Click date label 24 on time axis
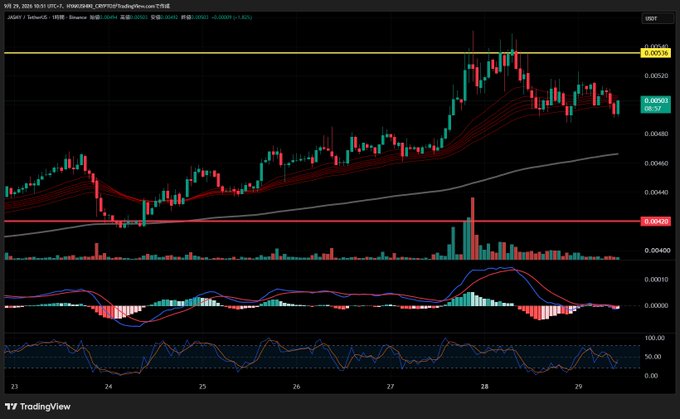The width and height of the screenshot is (680, 419). tap(108, 386)
